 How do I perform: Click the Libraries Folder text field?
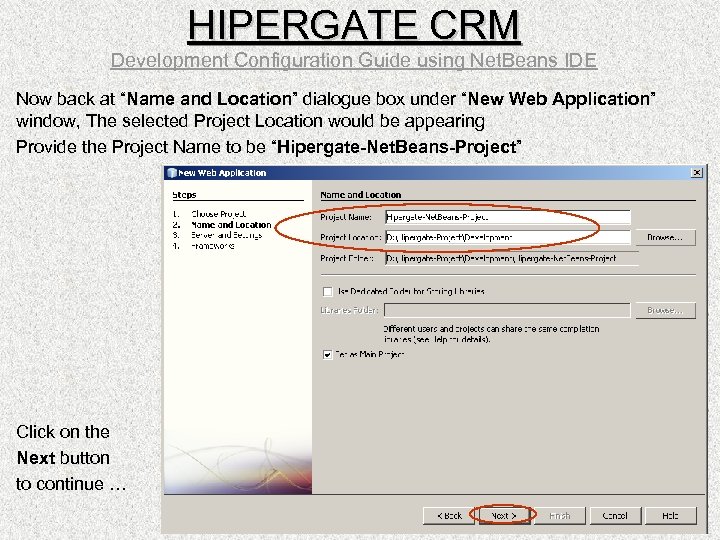tap(507, 310)
